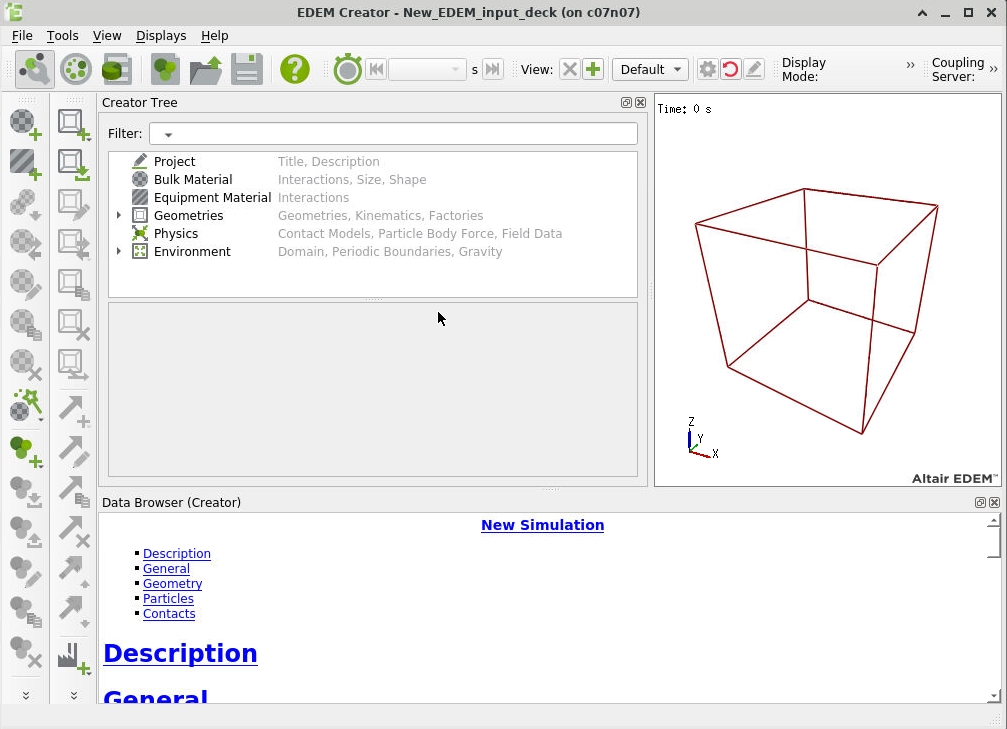Create a new simulation with green spheres icon

click(165, 69)
